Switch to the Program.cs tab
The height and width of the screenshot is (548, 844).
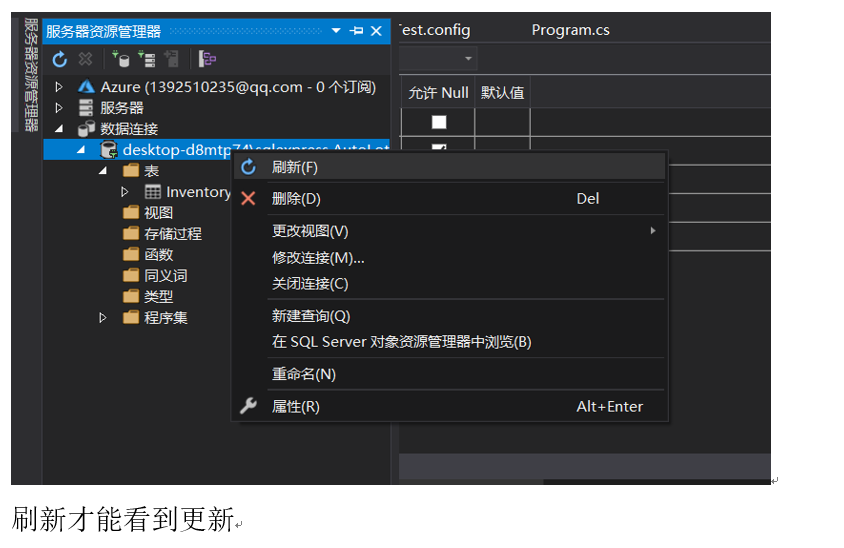[571, 30]
